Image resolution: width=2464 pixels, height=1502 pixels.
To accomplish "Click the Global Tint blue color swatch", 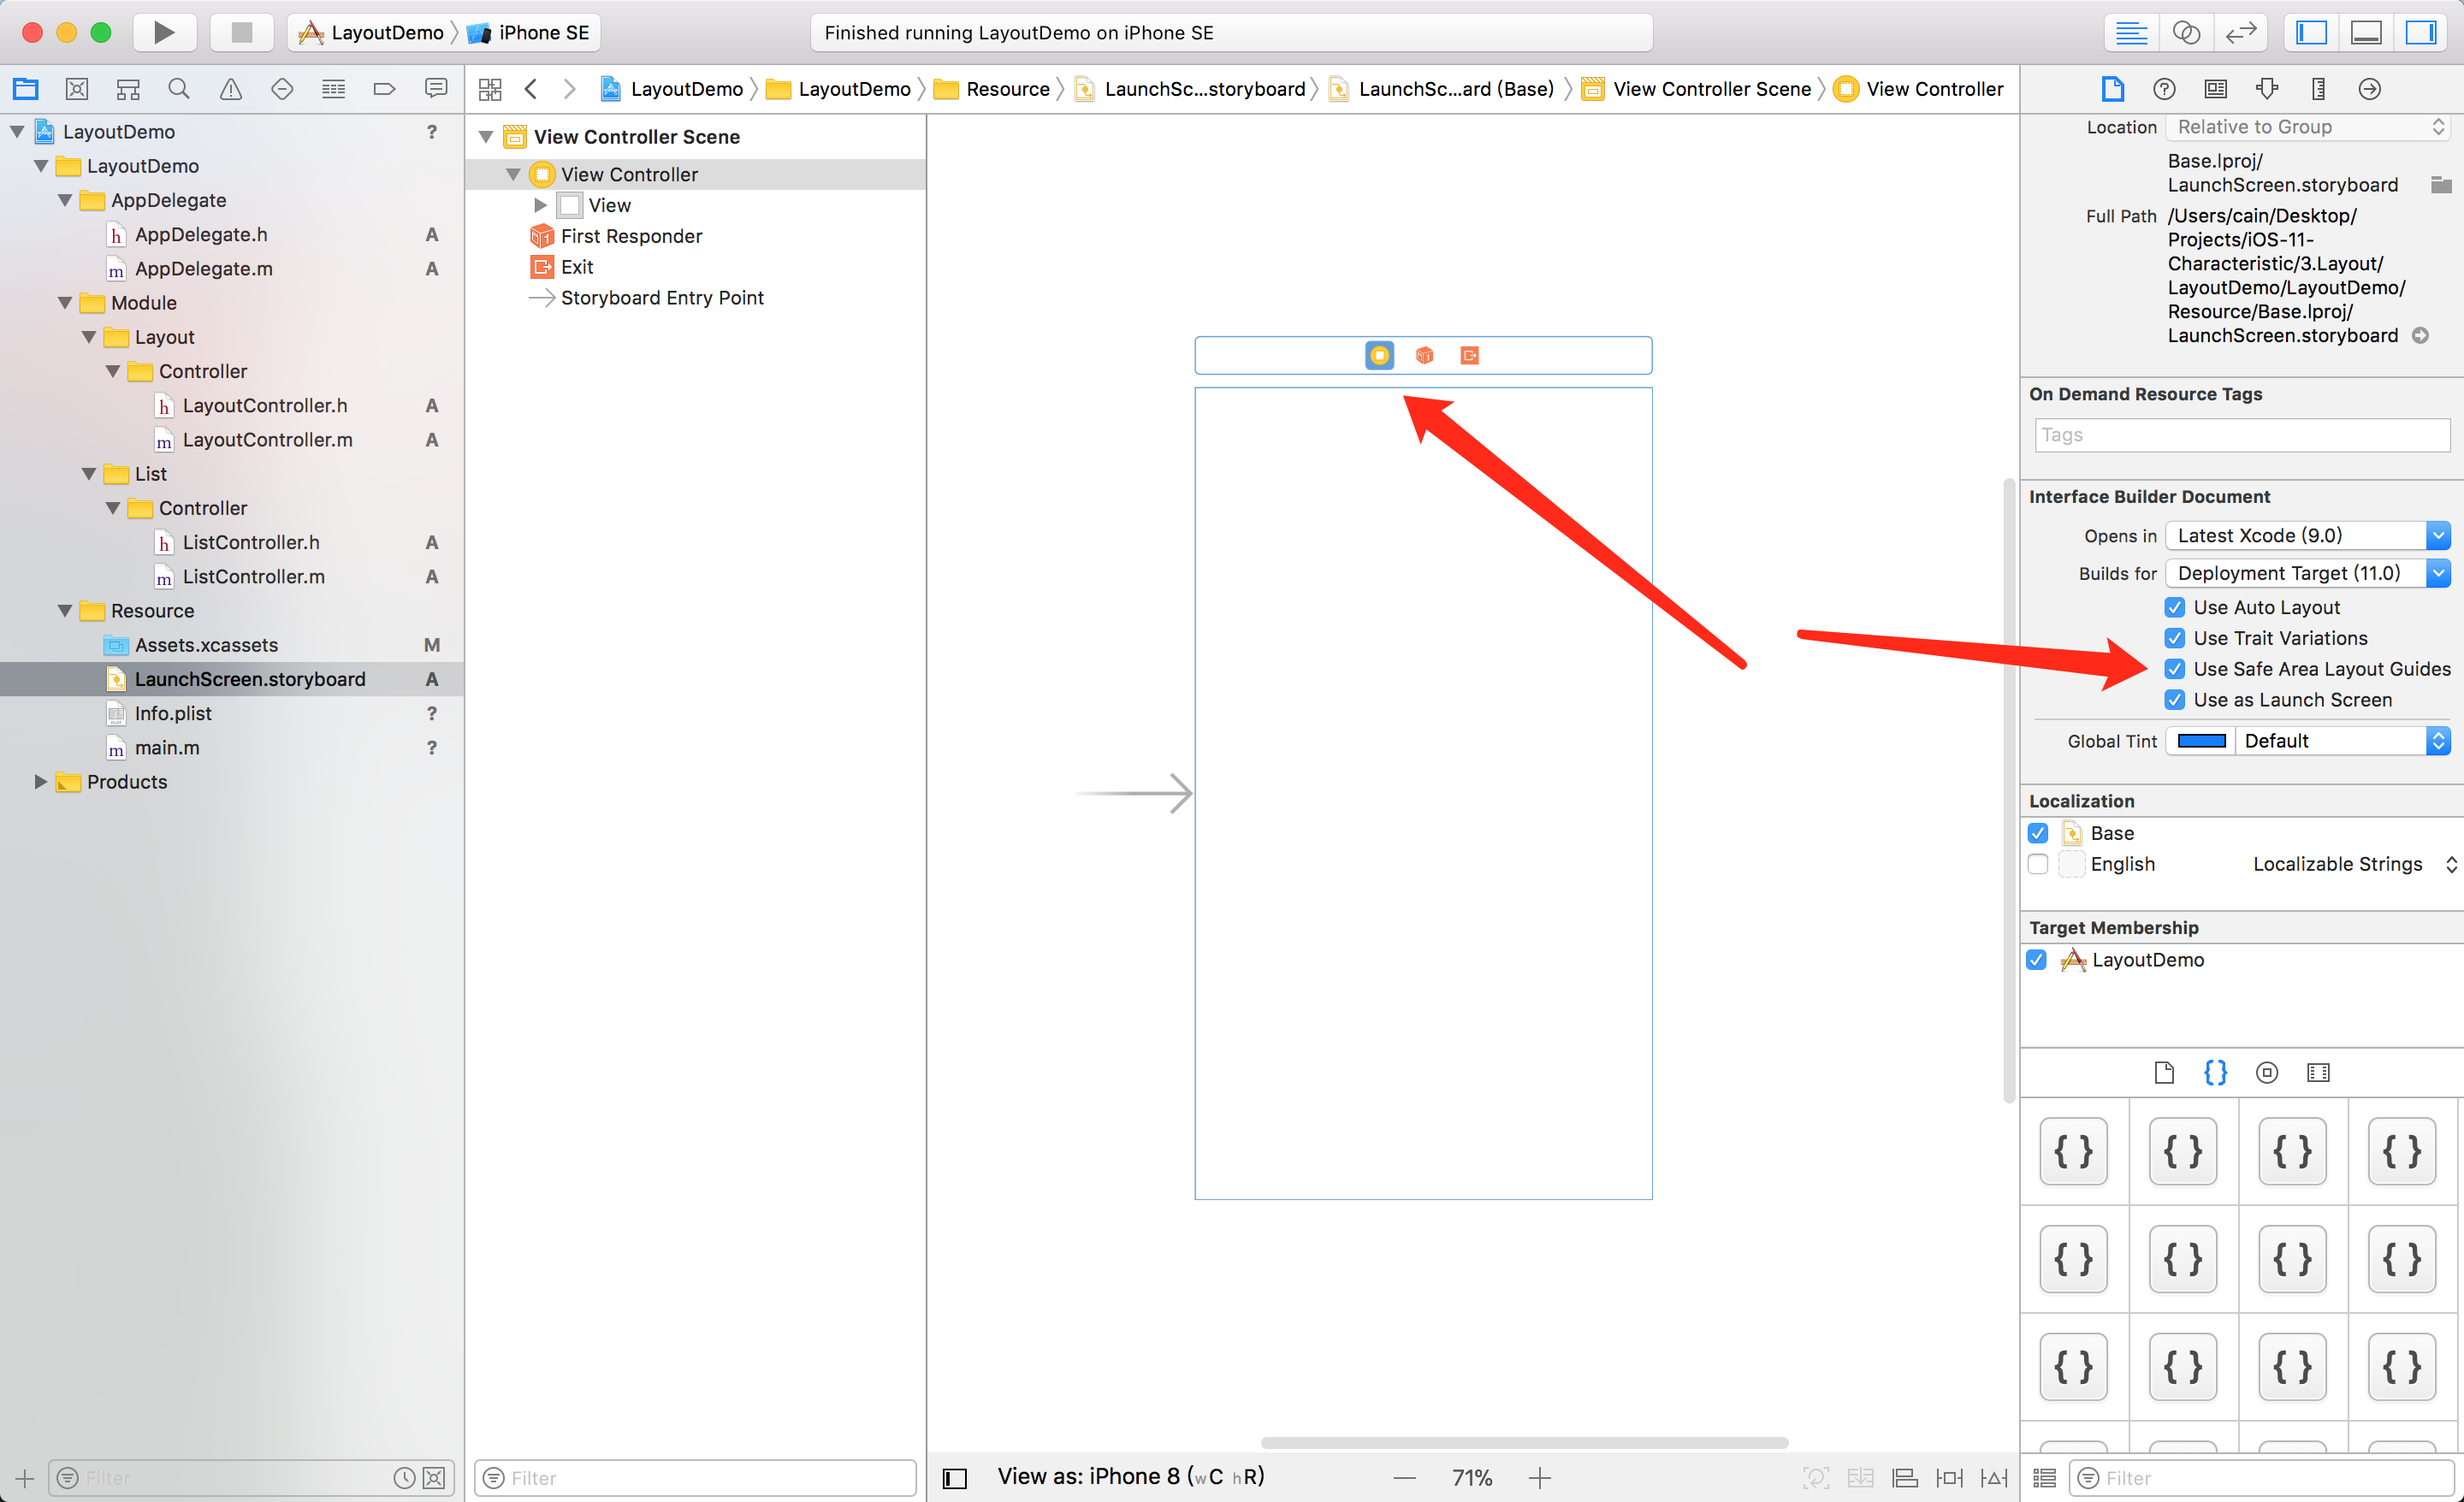I will [x=2201, y=741].
